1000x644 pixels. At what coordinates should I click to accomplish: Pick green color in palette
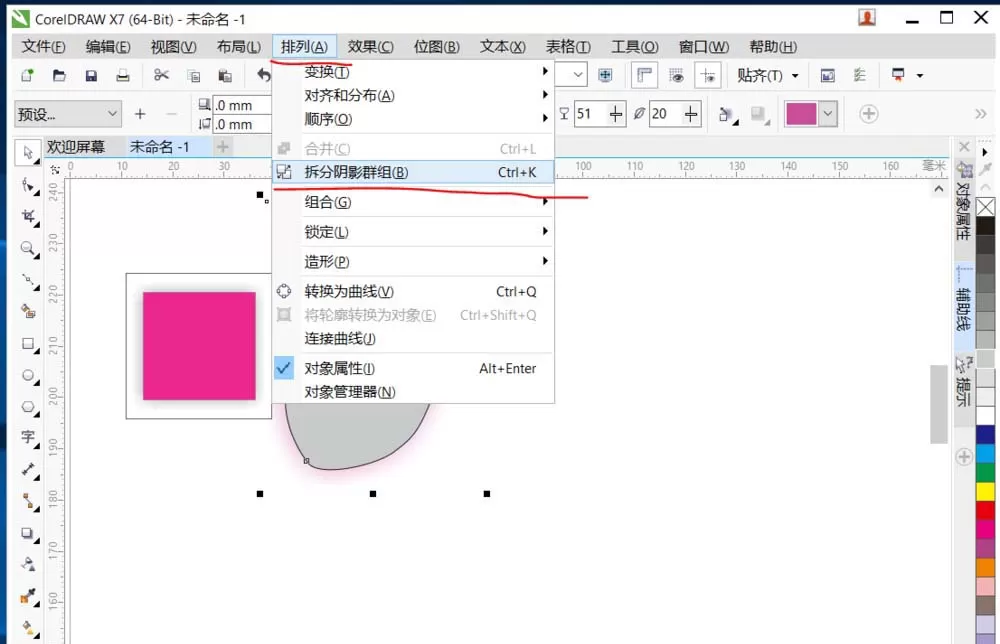tap(985, 472)
